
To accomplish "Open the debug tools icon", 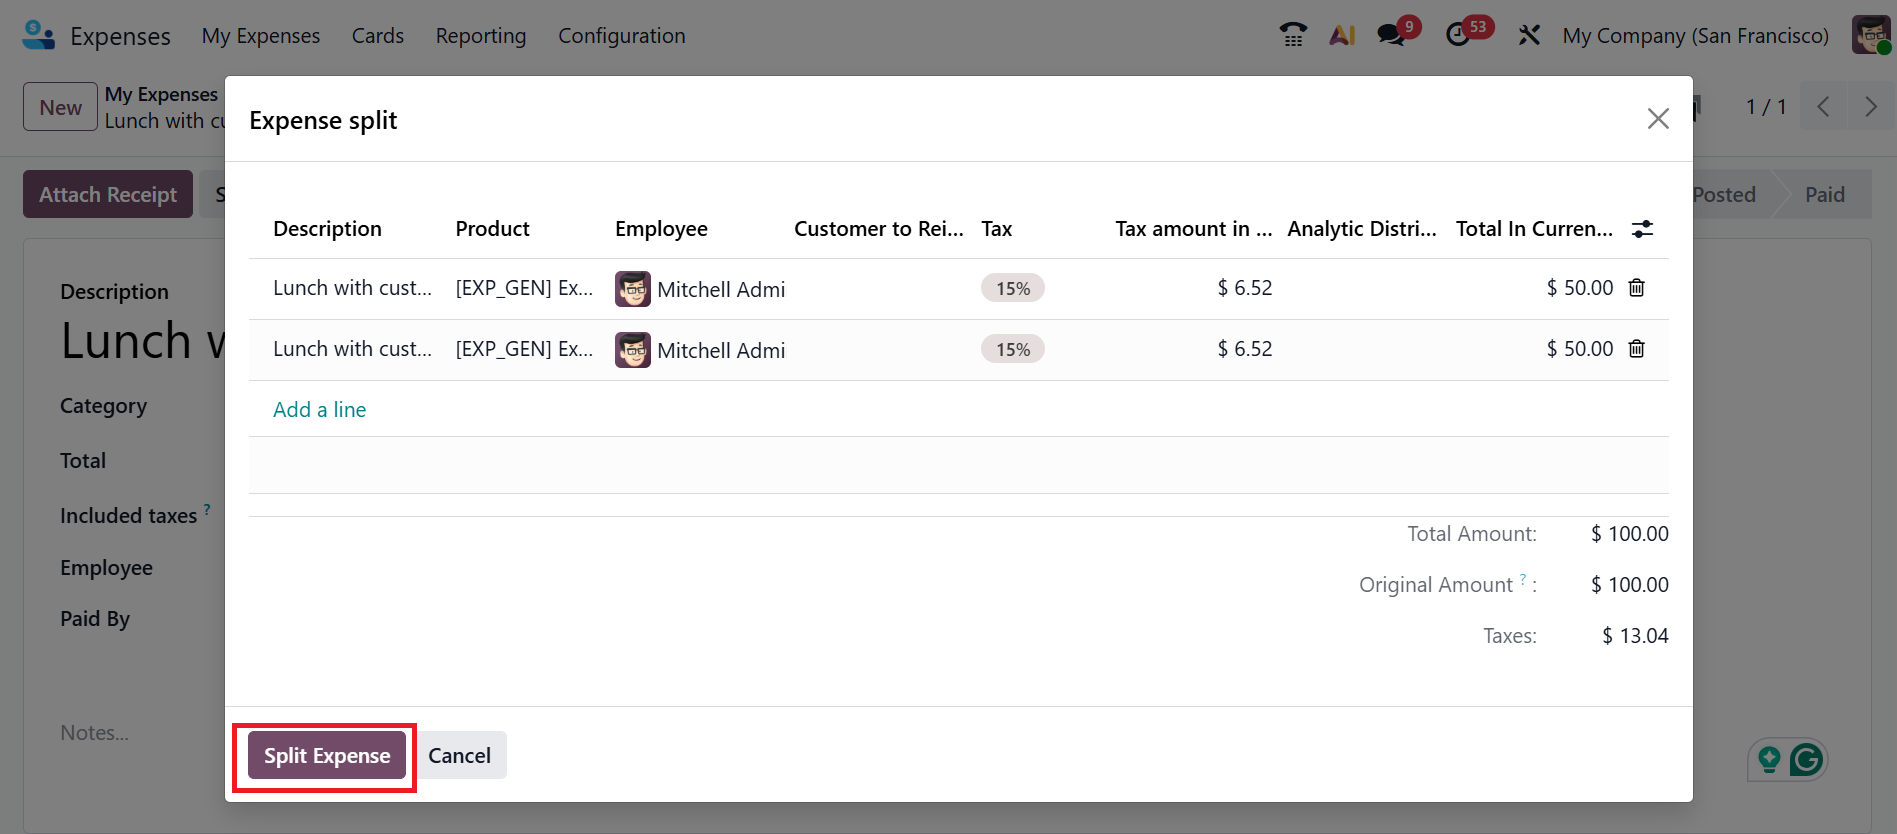I will (1529, 35).
